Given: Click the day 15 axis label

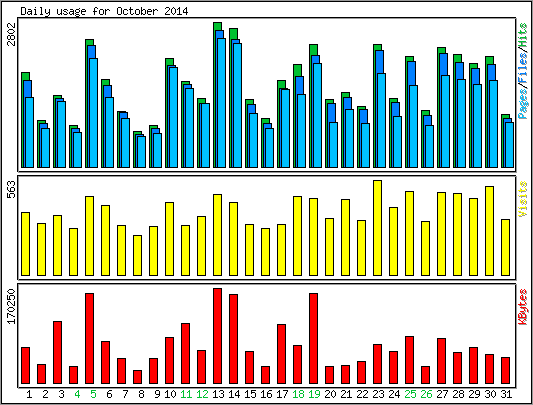Looking at the screenshot, I should 250,394.
